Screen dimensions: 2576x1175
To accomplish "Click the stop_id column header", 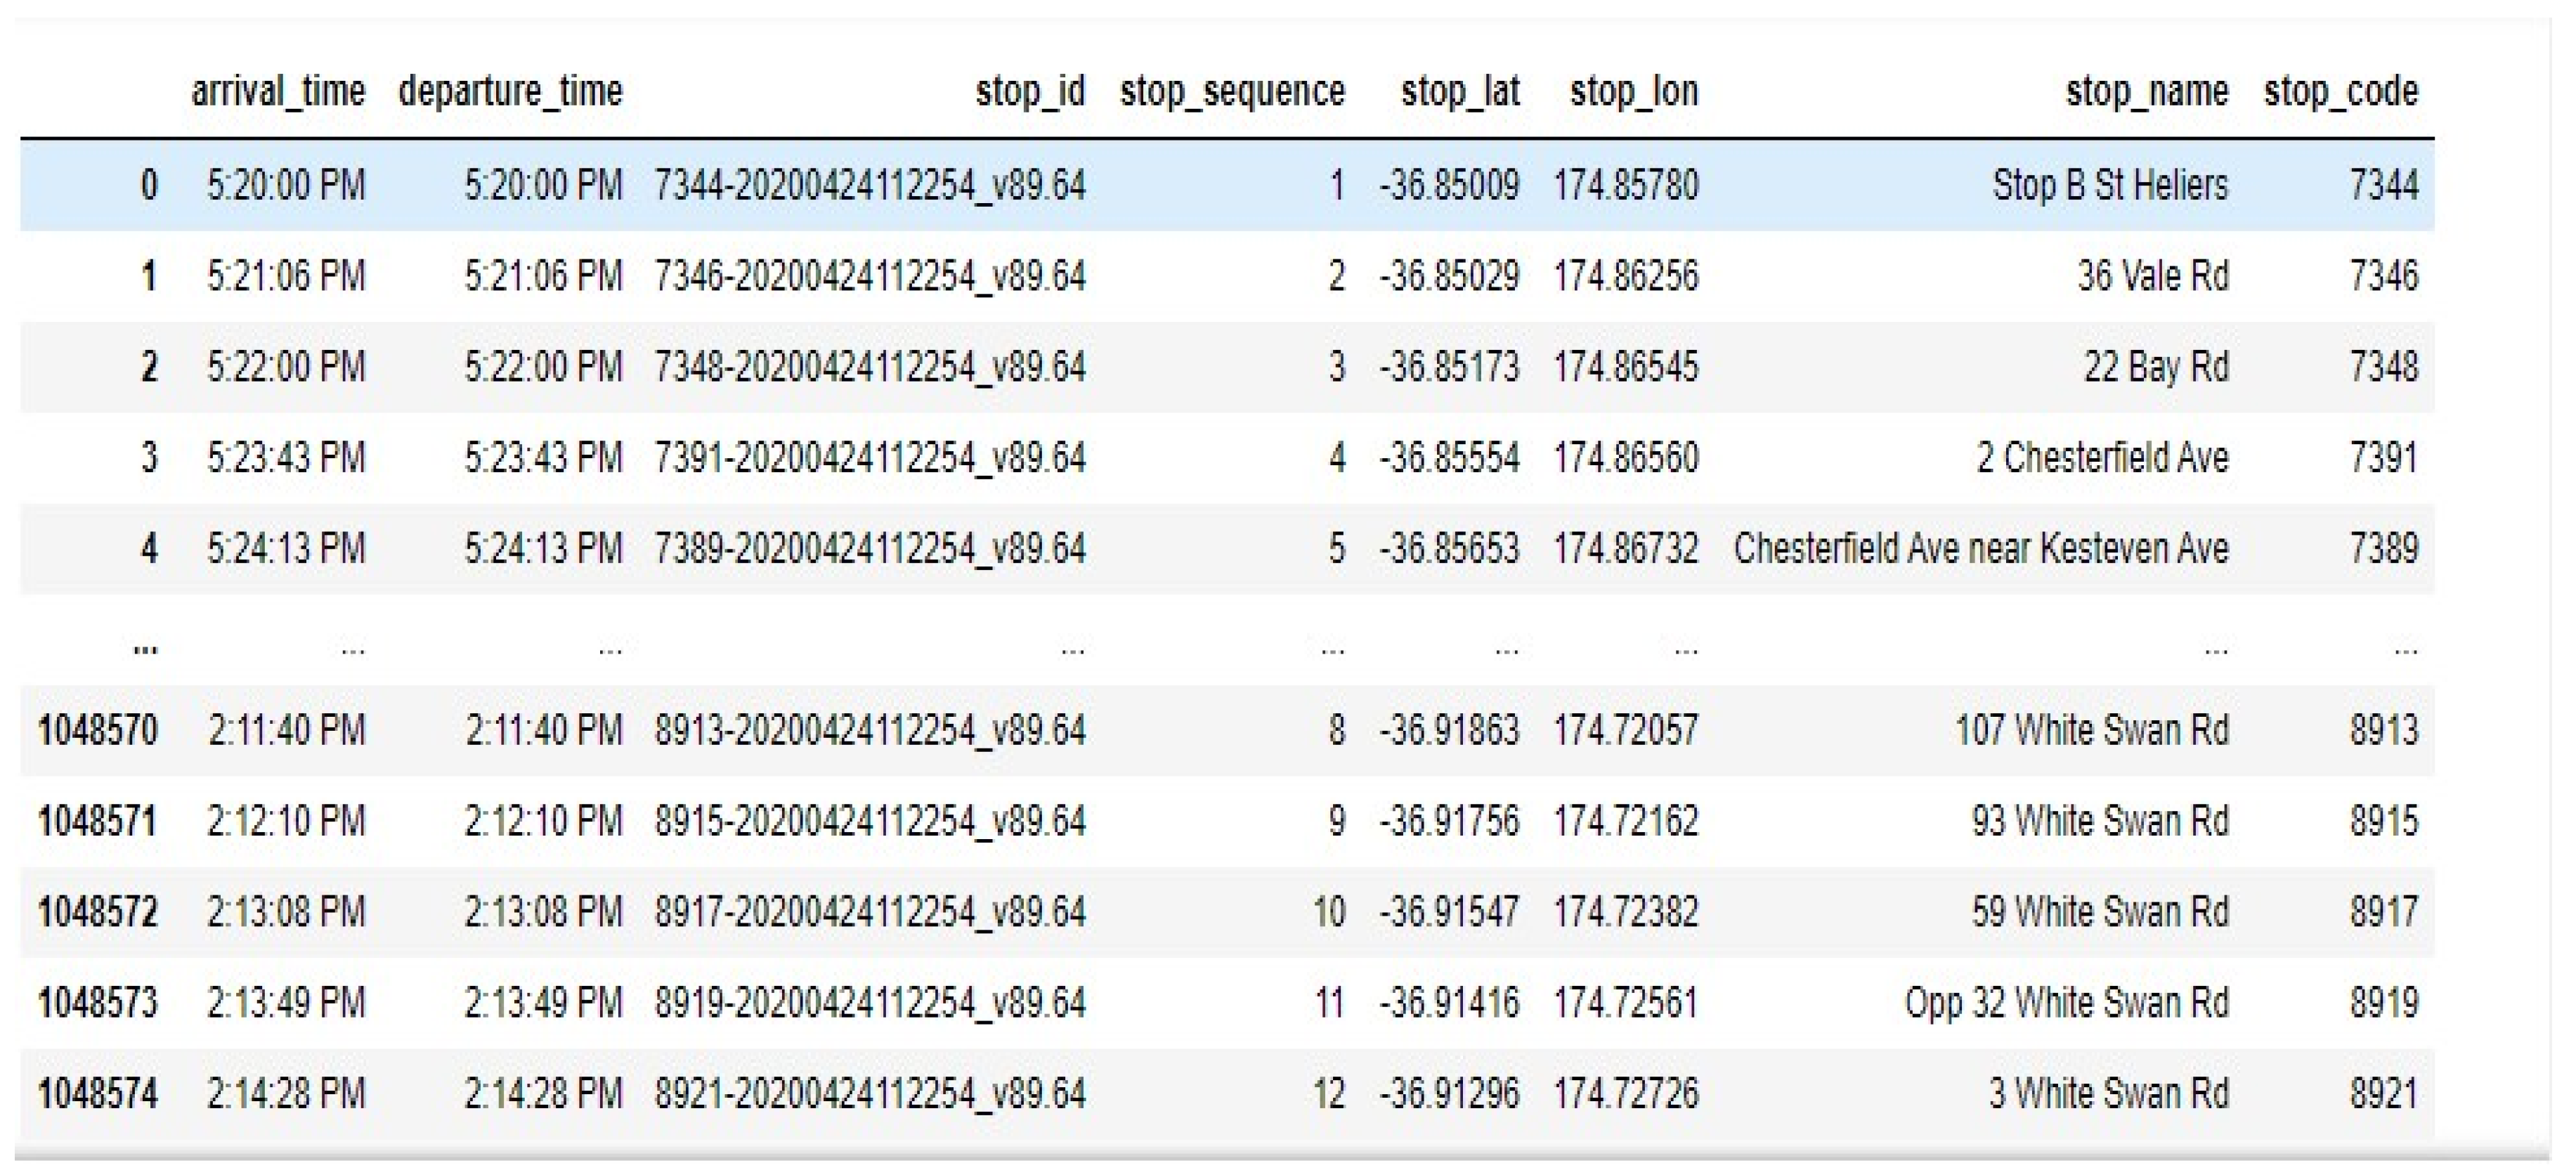I will 1029,92.
